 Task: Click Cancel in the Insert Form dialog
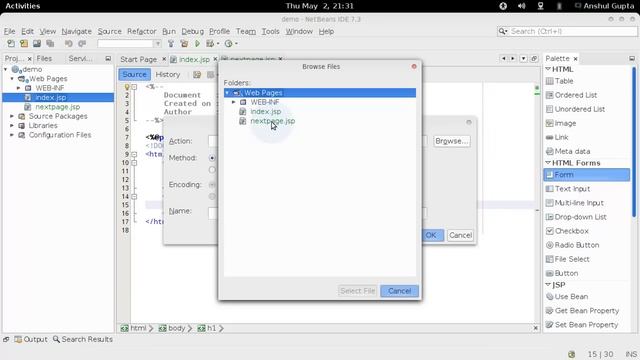pyautogui.click(x=460, y=235)
